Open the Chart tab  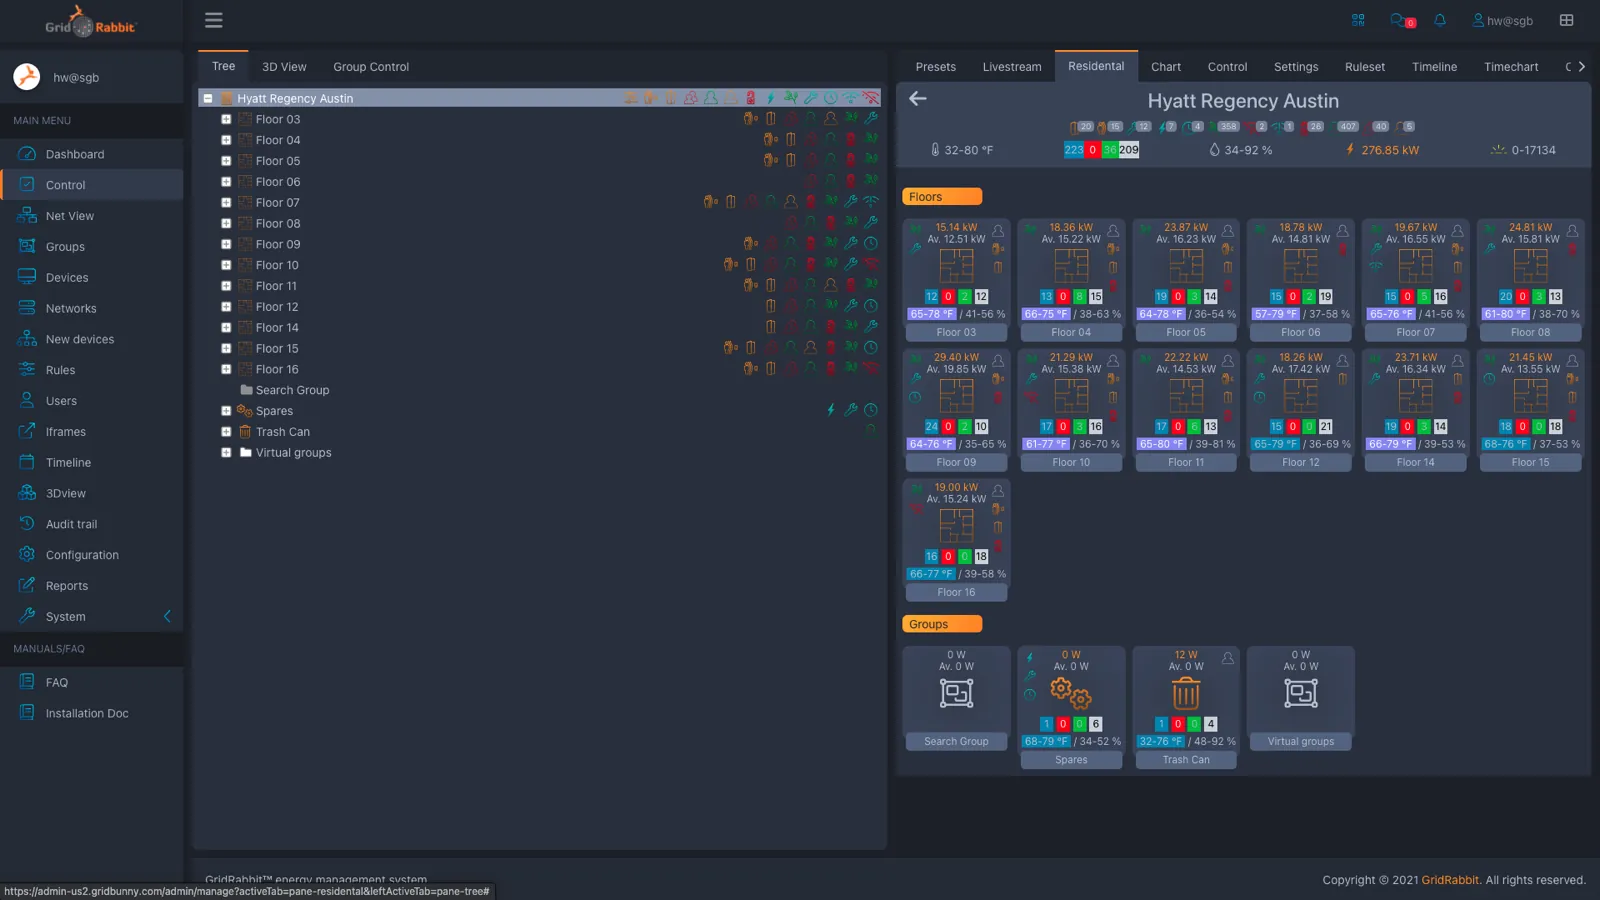[1166, 67]
